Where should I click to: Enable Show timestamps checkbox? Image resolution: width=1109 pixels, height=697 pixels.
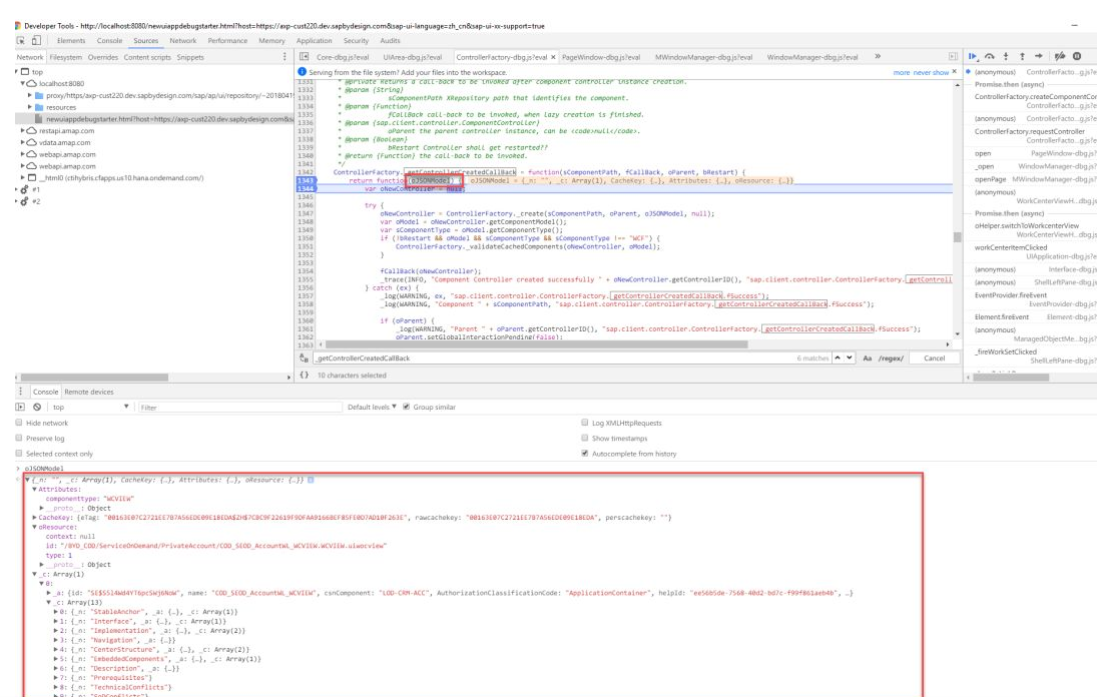point(585,438)
